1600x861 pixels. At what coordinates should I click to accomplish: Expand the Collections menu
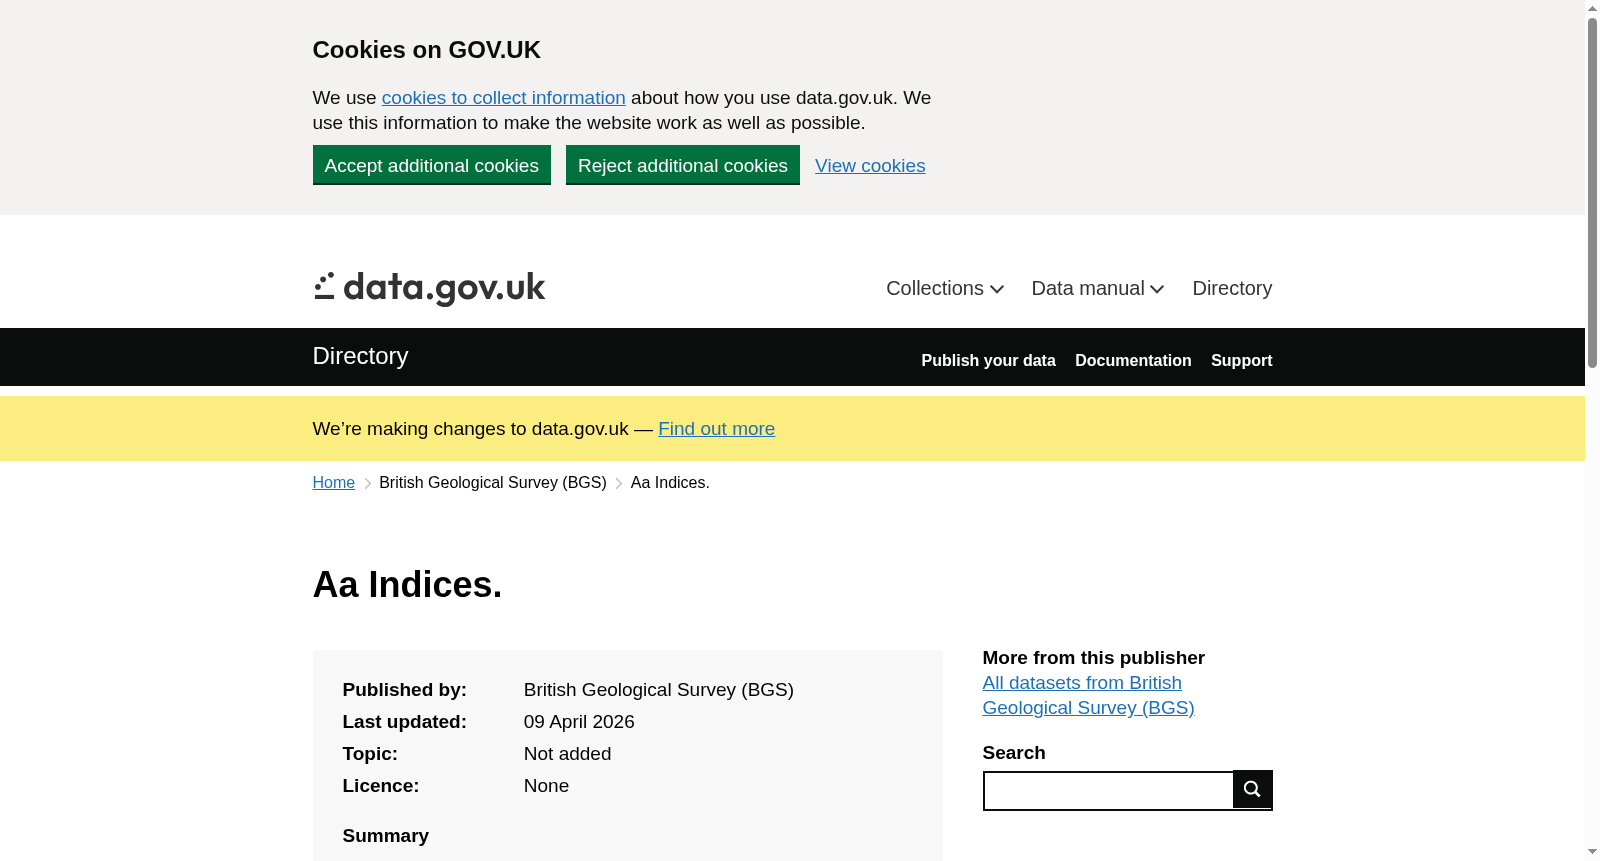945,288
